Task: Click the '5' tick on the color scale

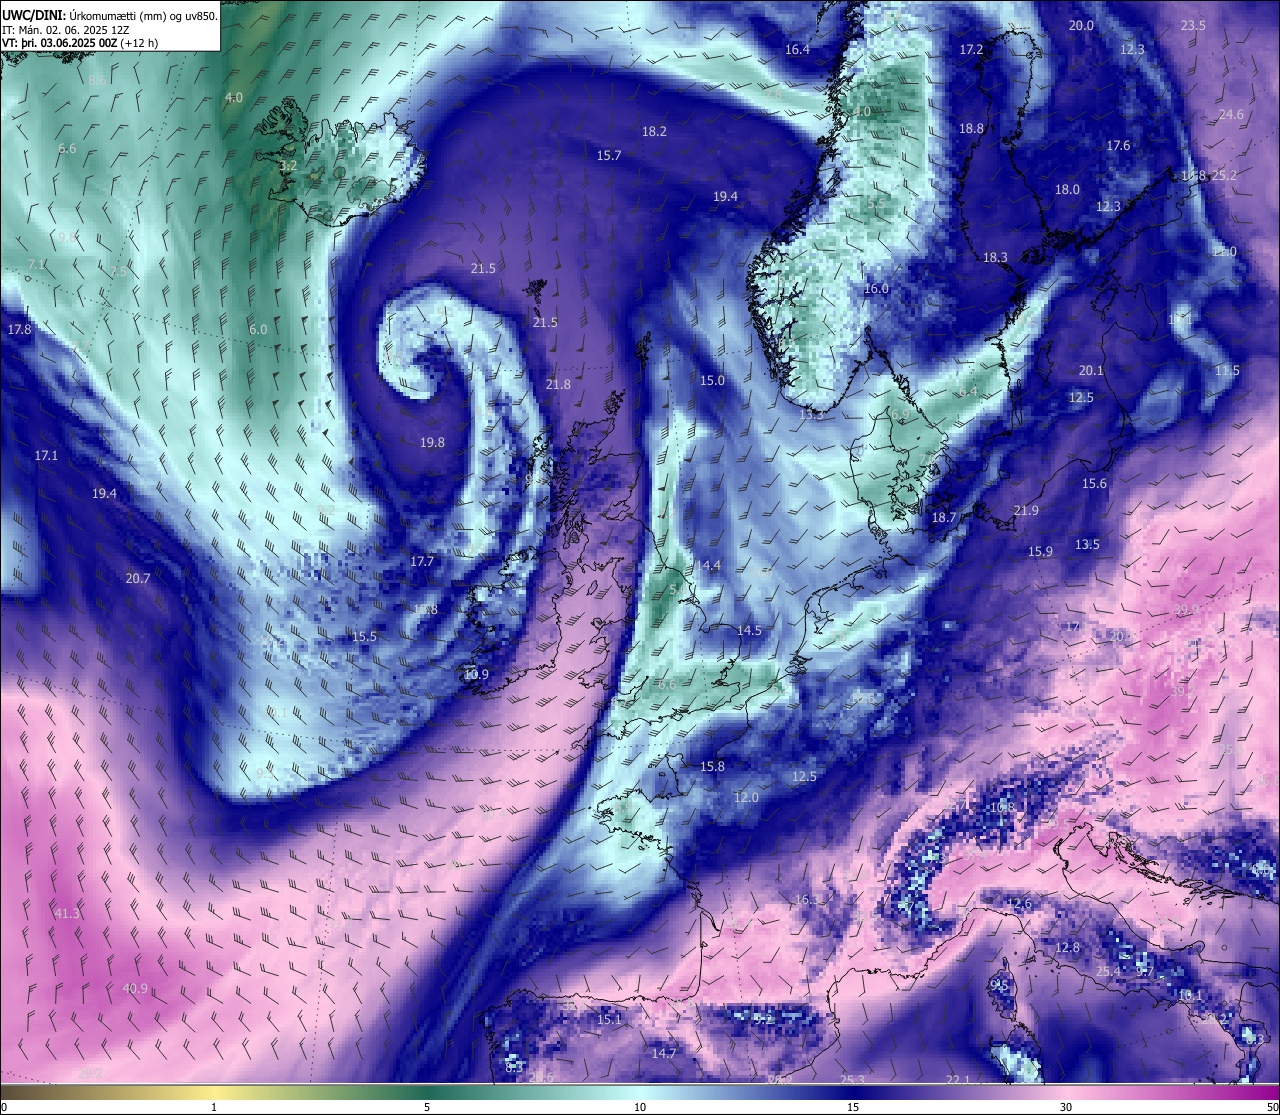Action: click(427, 1107)
